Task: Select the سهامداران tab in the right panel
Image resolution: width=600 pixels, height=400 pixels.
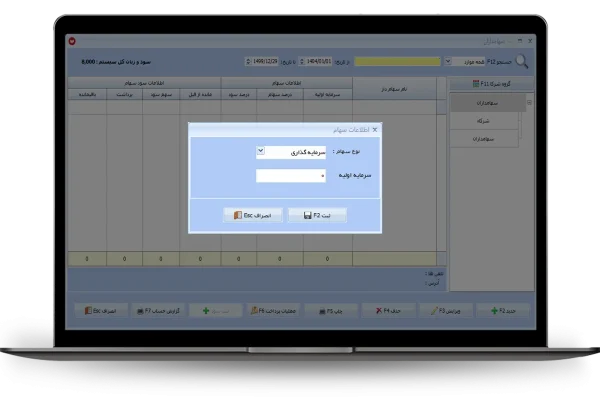Action: (489, 102)
